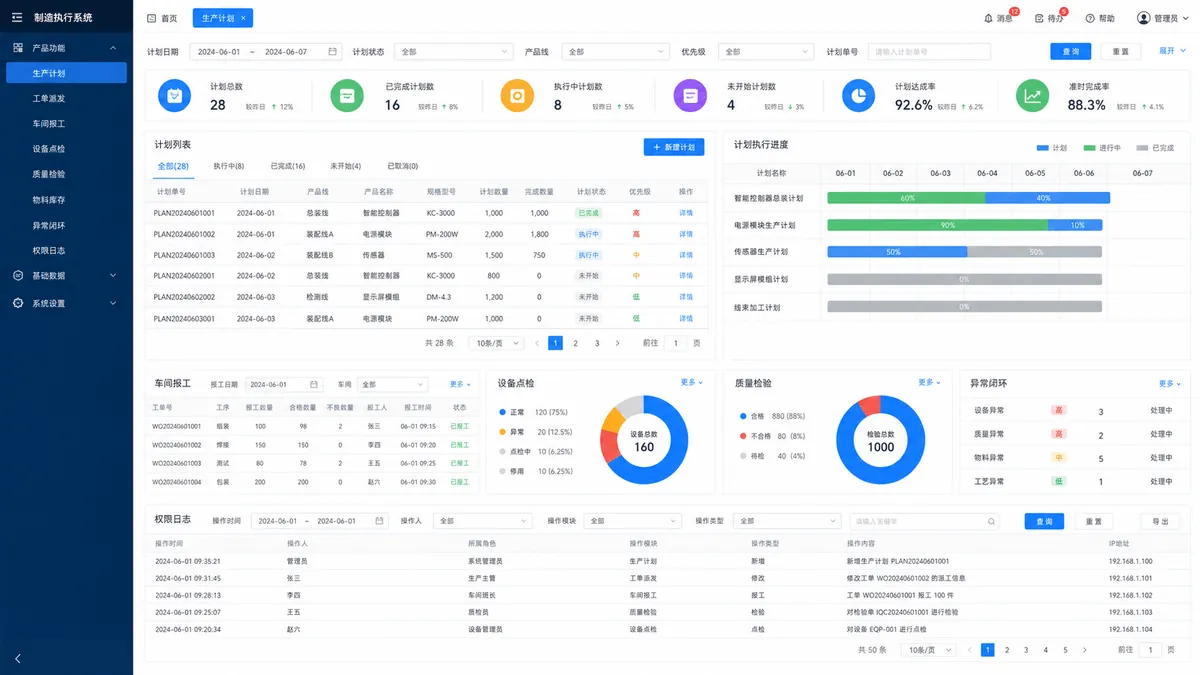Image resolution: width=1200 pixels, height=675 pixels.
Task: Open the 10条/页 page size selector
Action: point(498,343)
